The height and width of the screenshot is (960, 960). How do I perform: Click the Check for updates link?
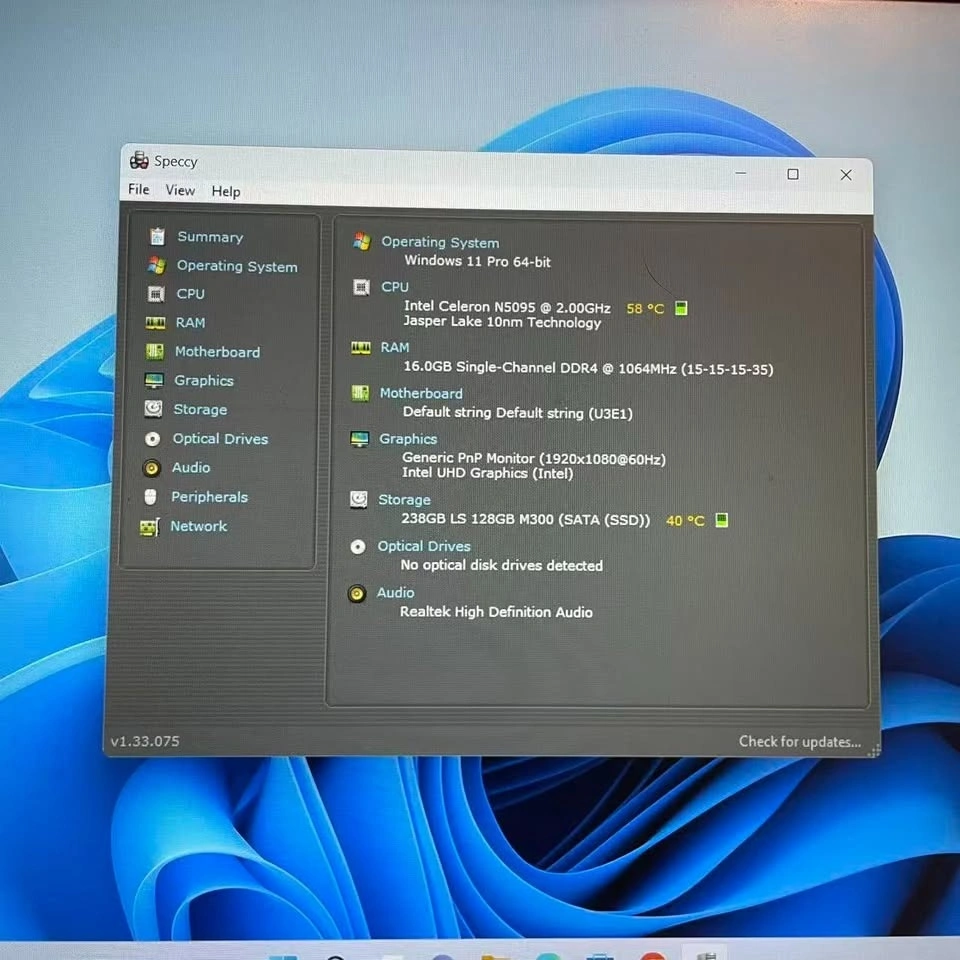[x=799, y=741]
